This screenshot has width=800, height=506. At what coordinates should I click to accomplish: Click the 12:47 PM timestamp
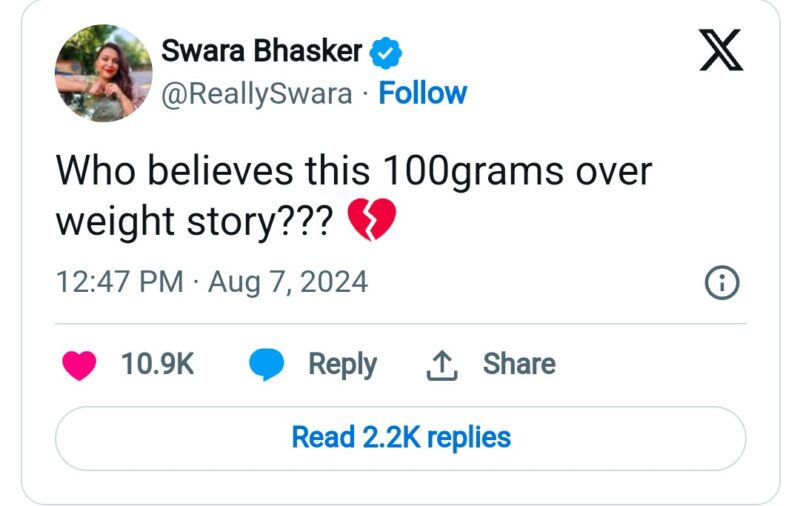click(x=119, y=282)
